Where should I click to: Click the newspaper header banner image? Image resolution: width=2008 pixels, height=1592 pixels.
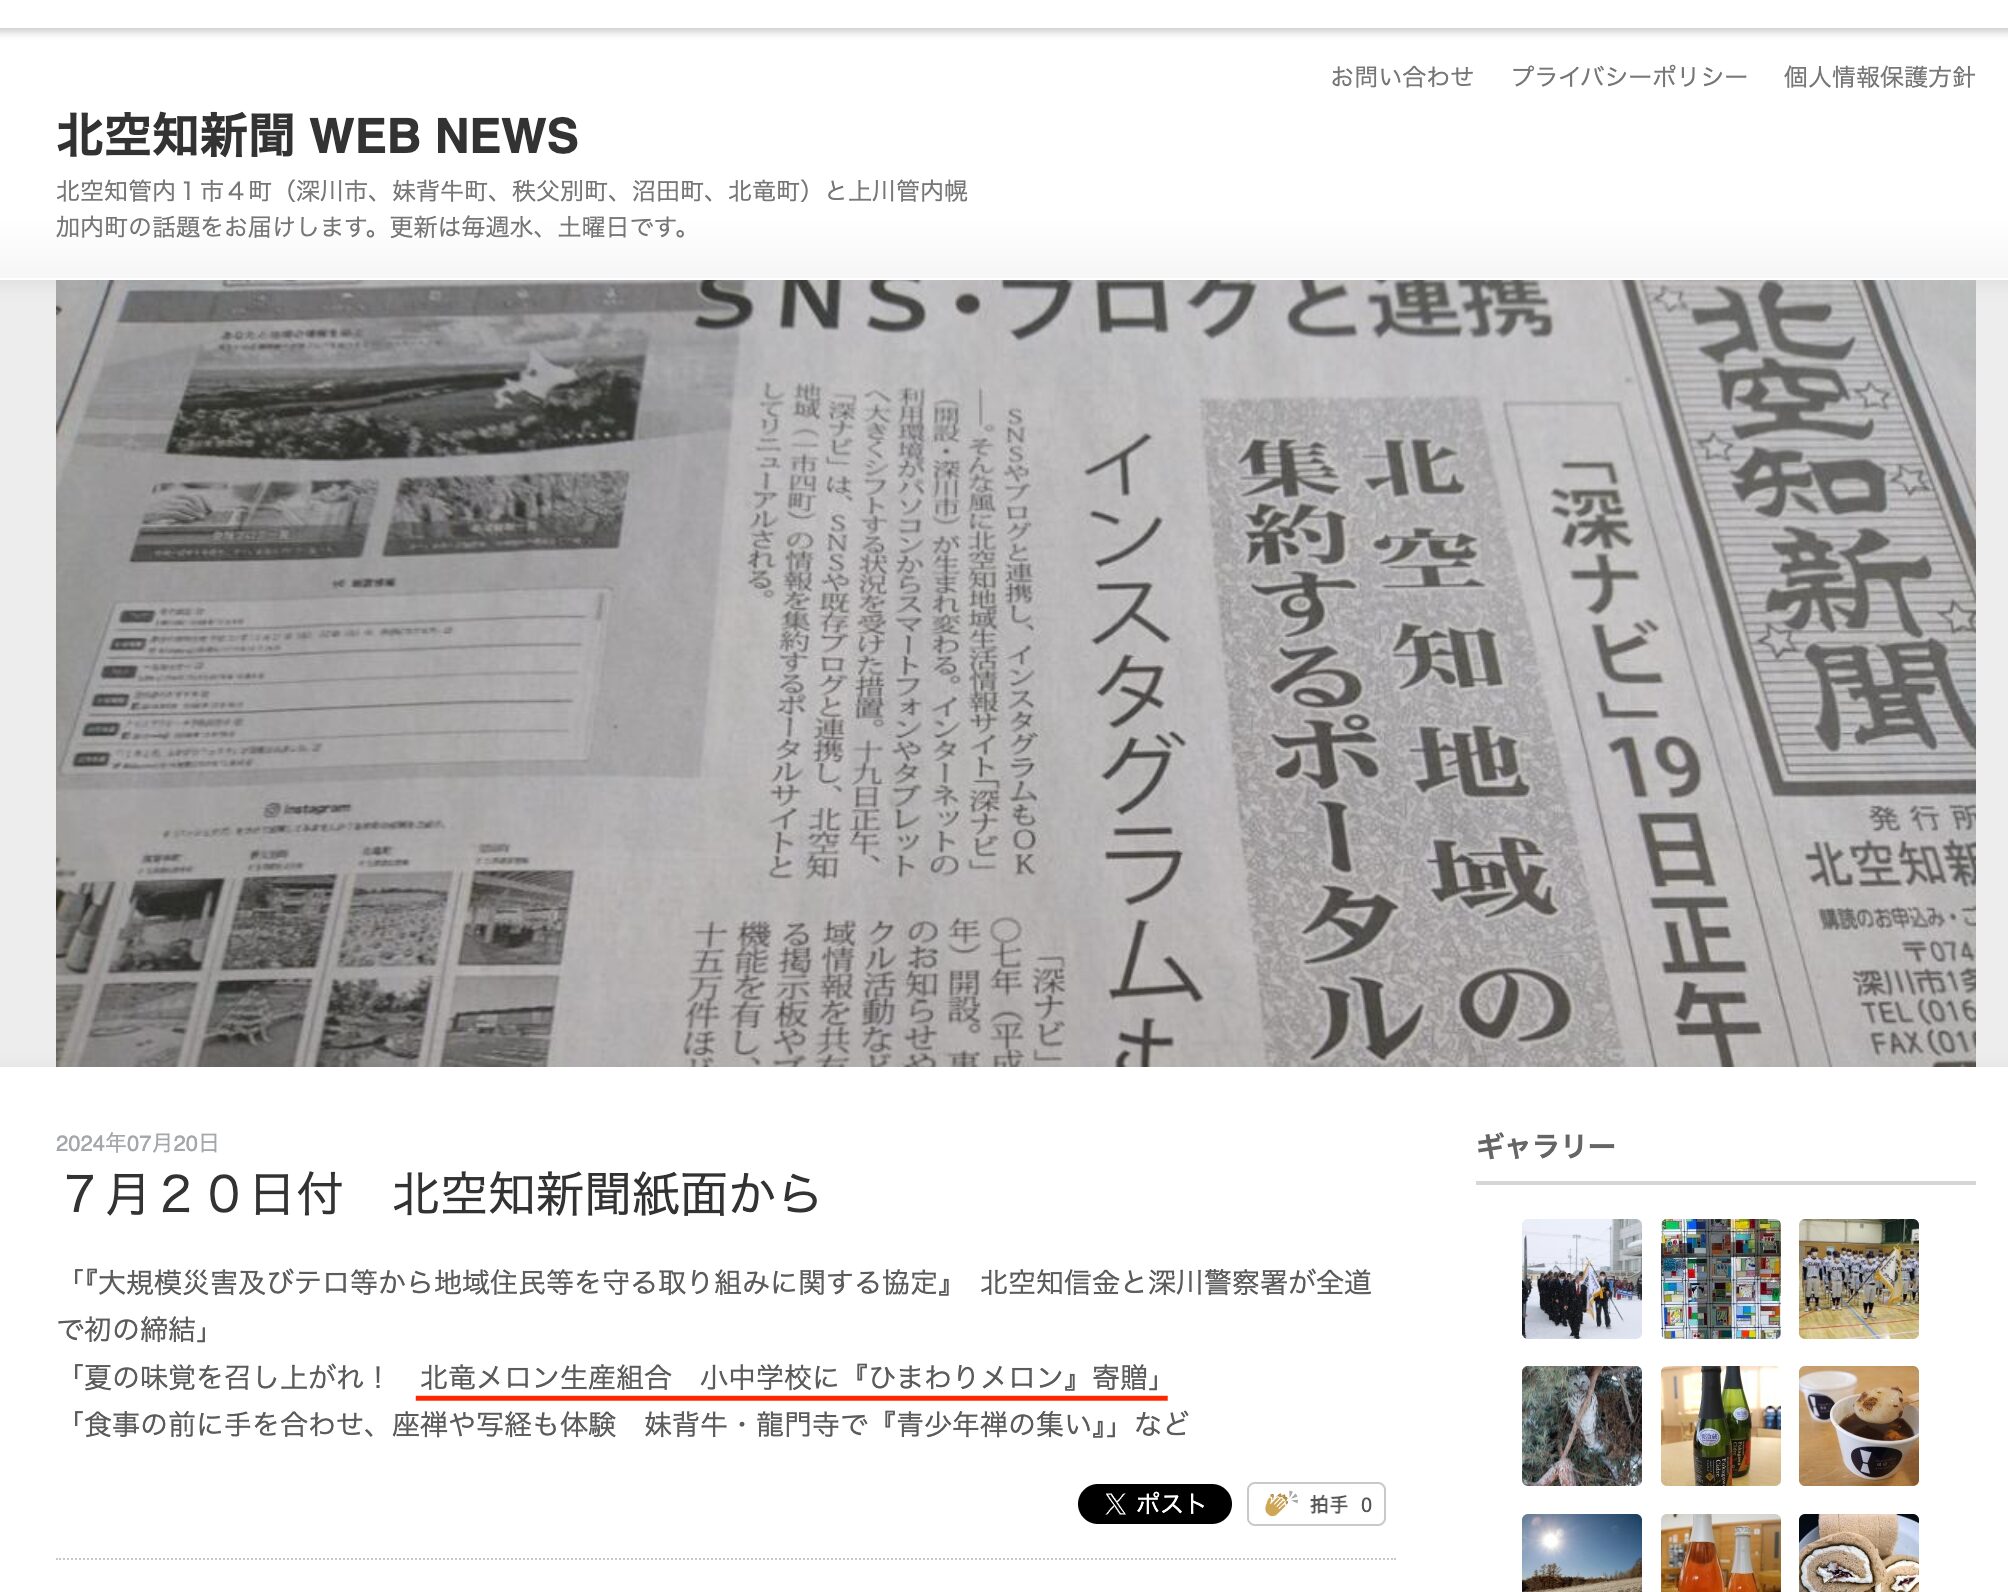coord(1015,673)
